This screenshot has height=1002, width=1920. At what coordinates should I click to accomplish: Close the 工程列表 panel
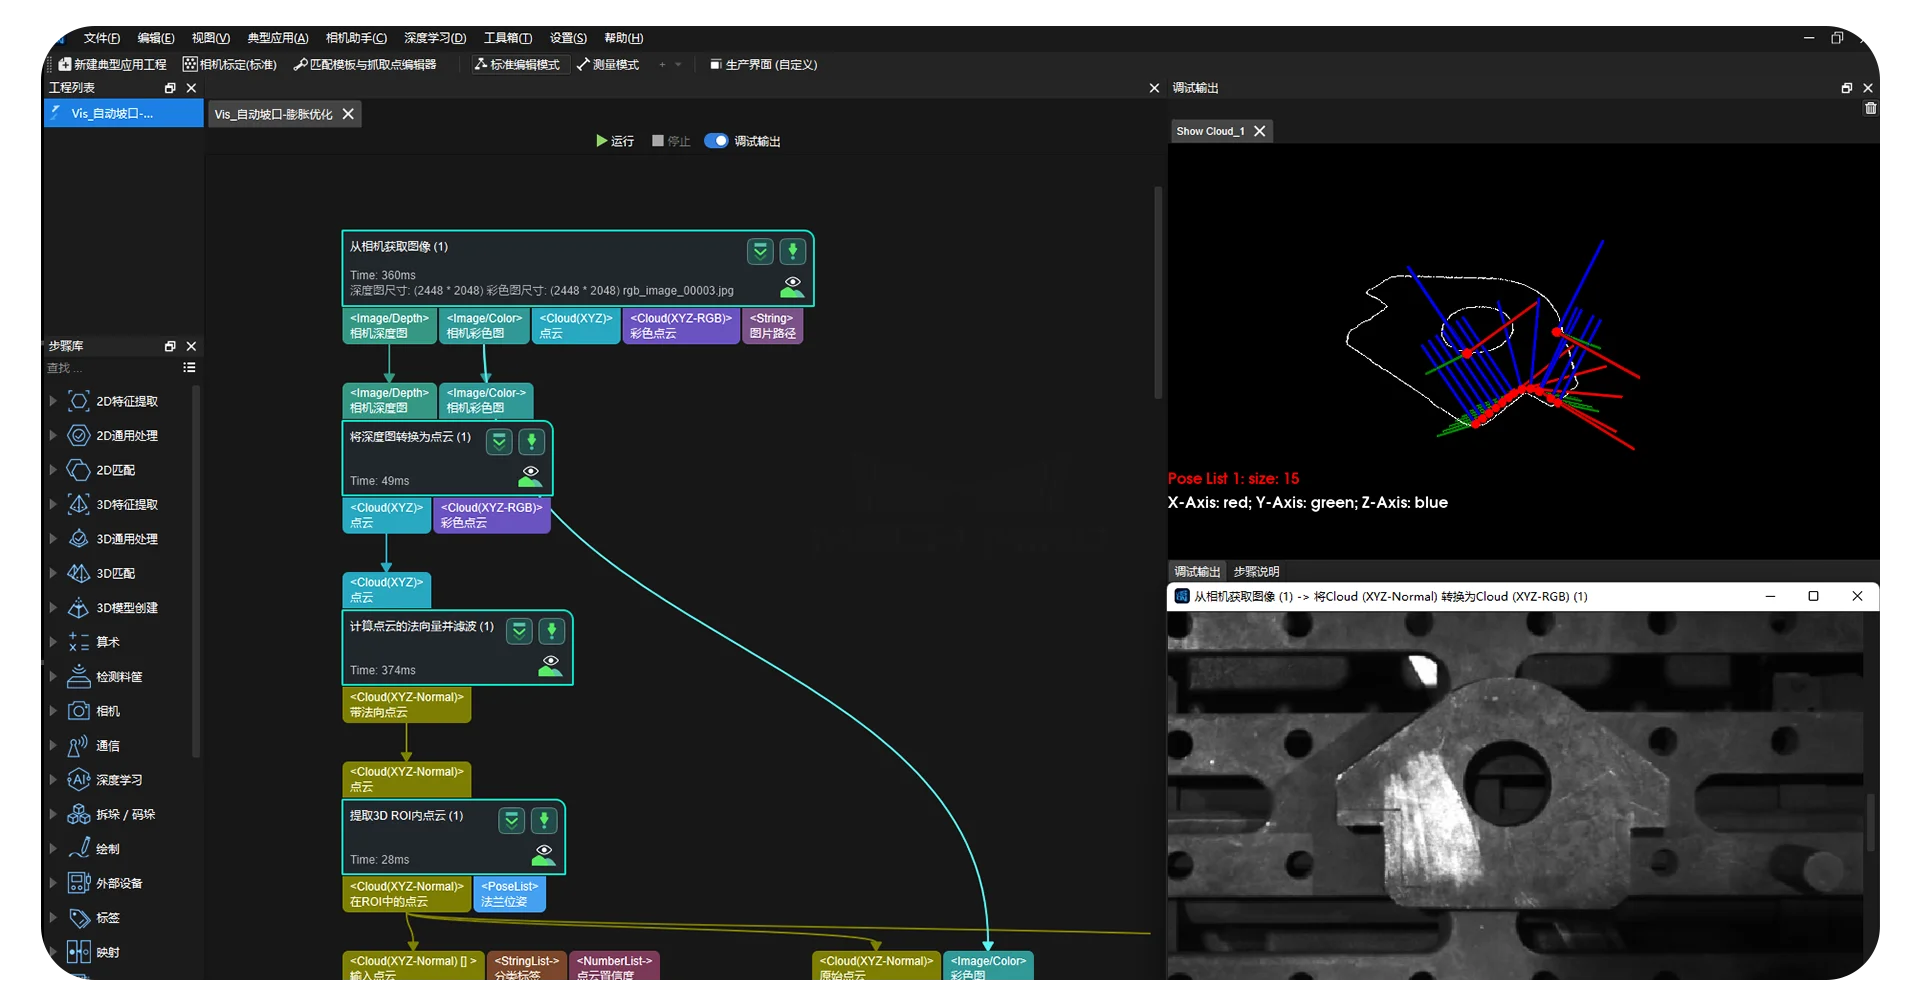[191, 88]
